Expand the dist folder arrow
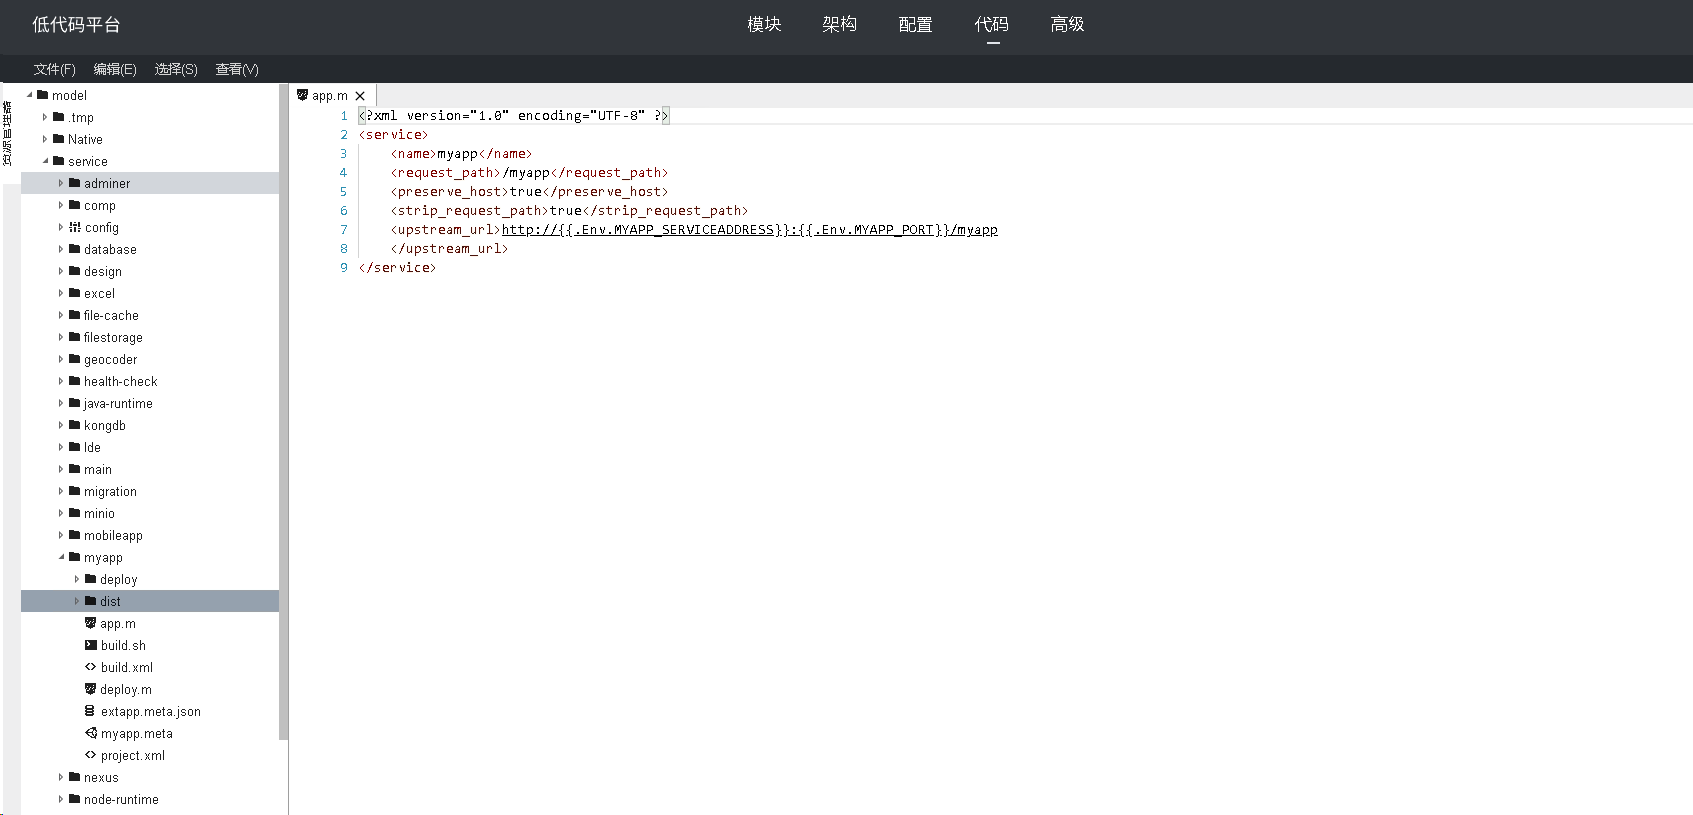Image resolution: width=1693 pixels, height=815 pixels. (77, 601)
